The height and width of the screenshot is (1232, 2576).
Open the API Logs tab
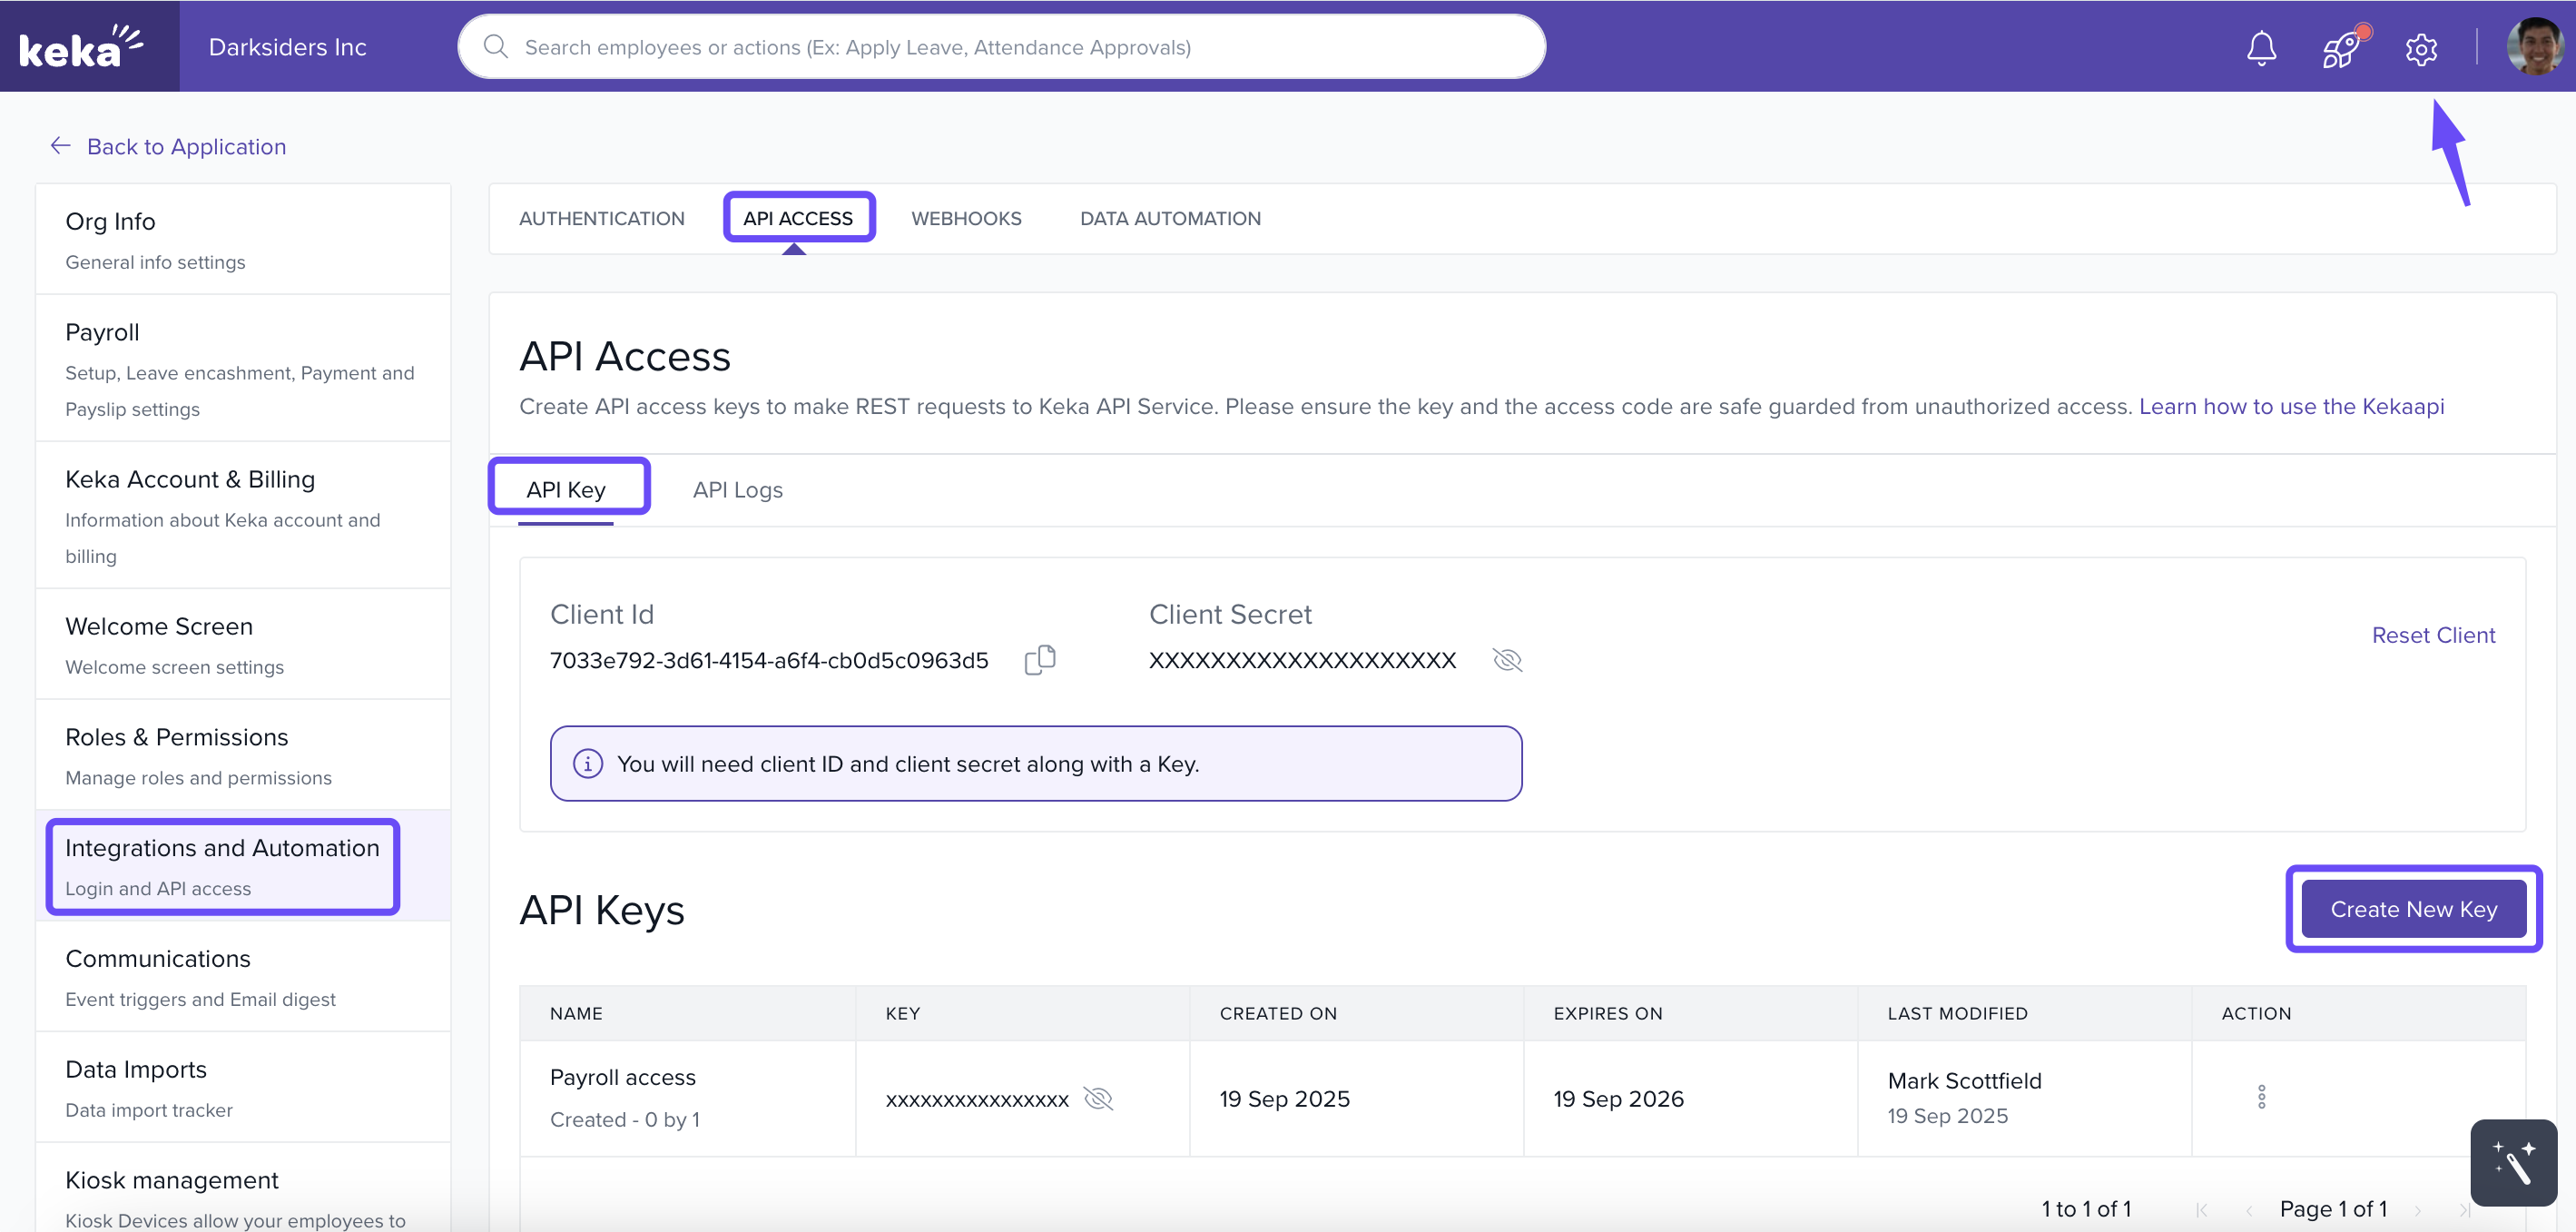point(737,490)
